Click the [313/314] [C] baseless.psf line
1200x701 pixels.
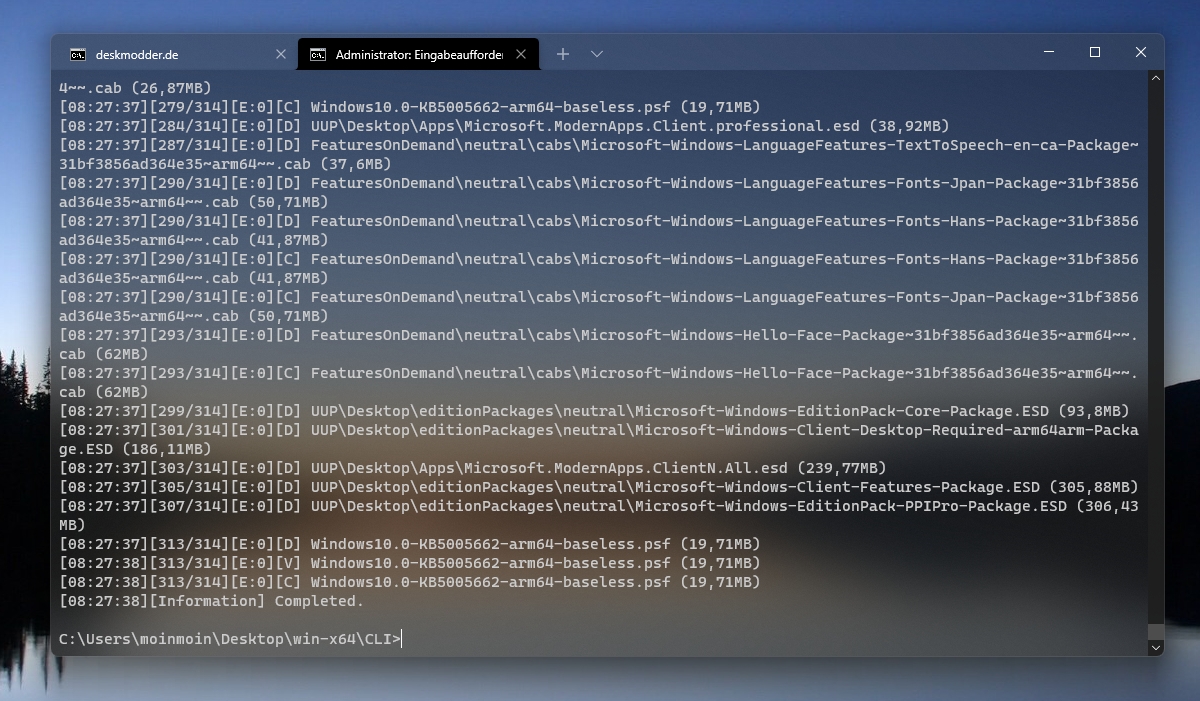pos(410,582)
